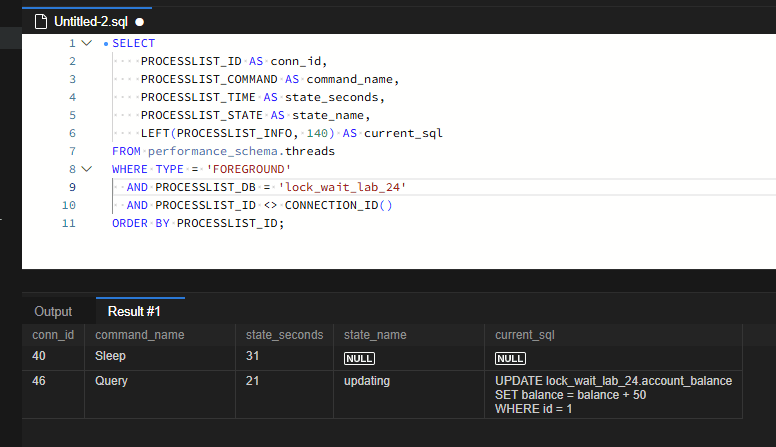Switch to the Result #1 tab
This screenshot has width=776, height=447.
134,311
